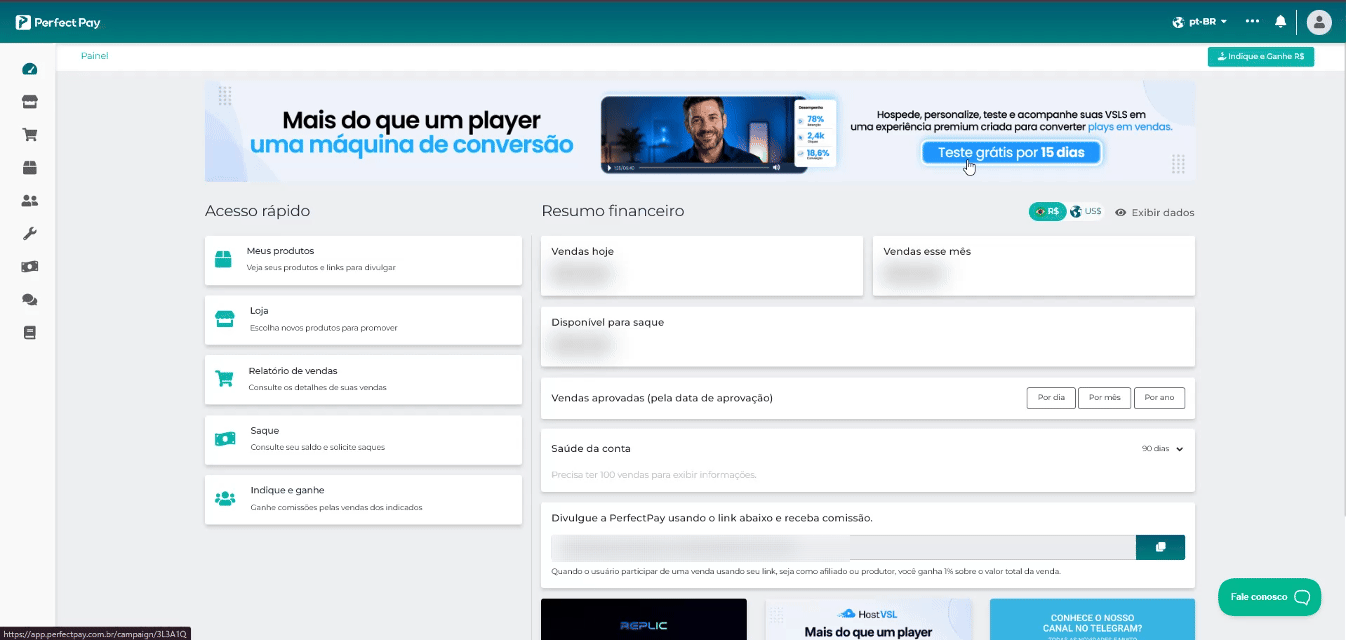
Task: Click the Acesso rápido heading
Action: pyautogui.click(x=257, y=211)
